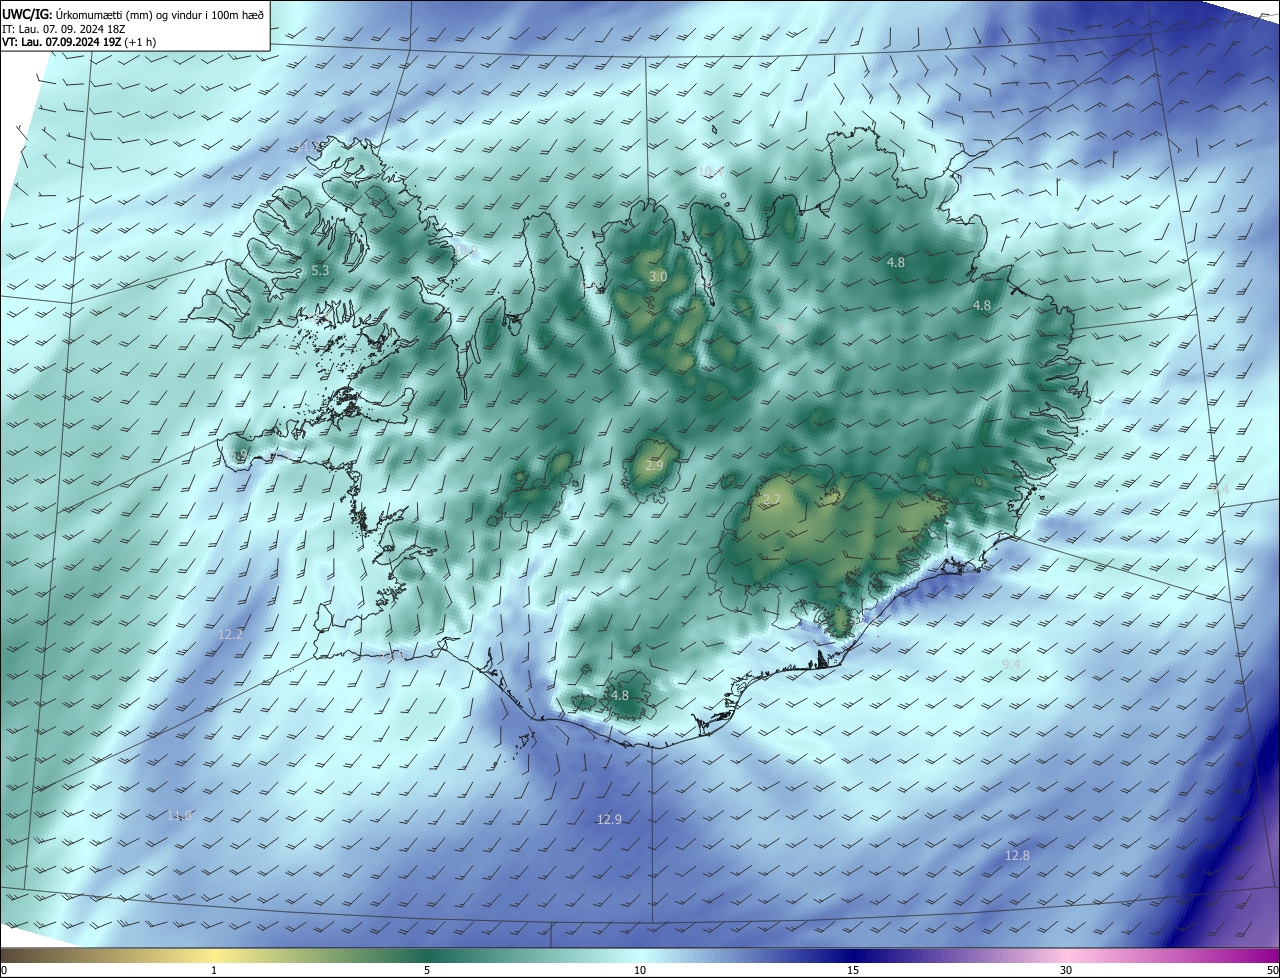Viewport: 1280px width, 978px height.
Task: Click the 9.4 value off the southeast coast
Action: 1011,664
